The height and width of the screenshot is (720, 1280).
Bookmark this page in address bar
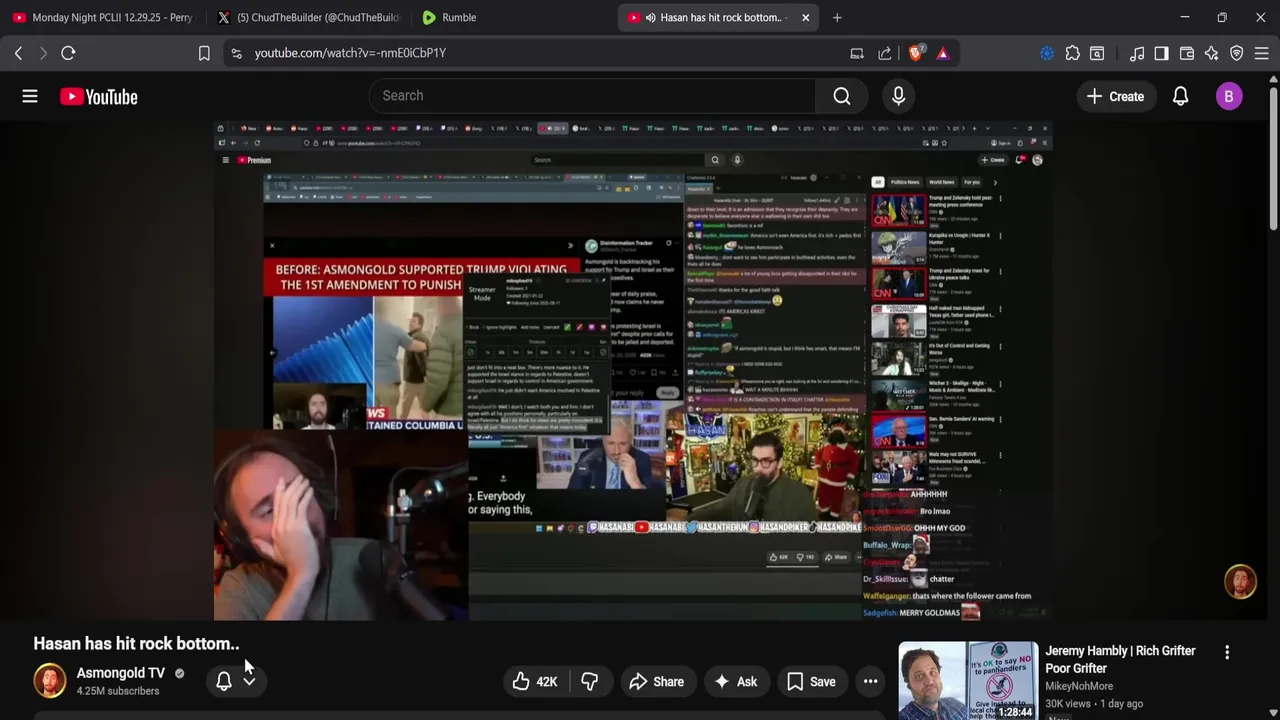[x=204, y=53]
